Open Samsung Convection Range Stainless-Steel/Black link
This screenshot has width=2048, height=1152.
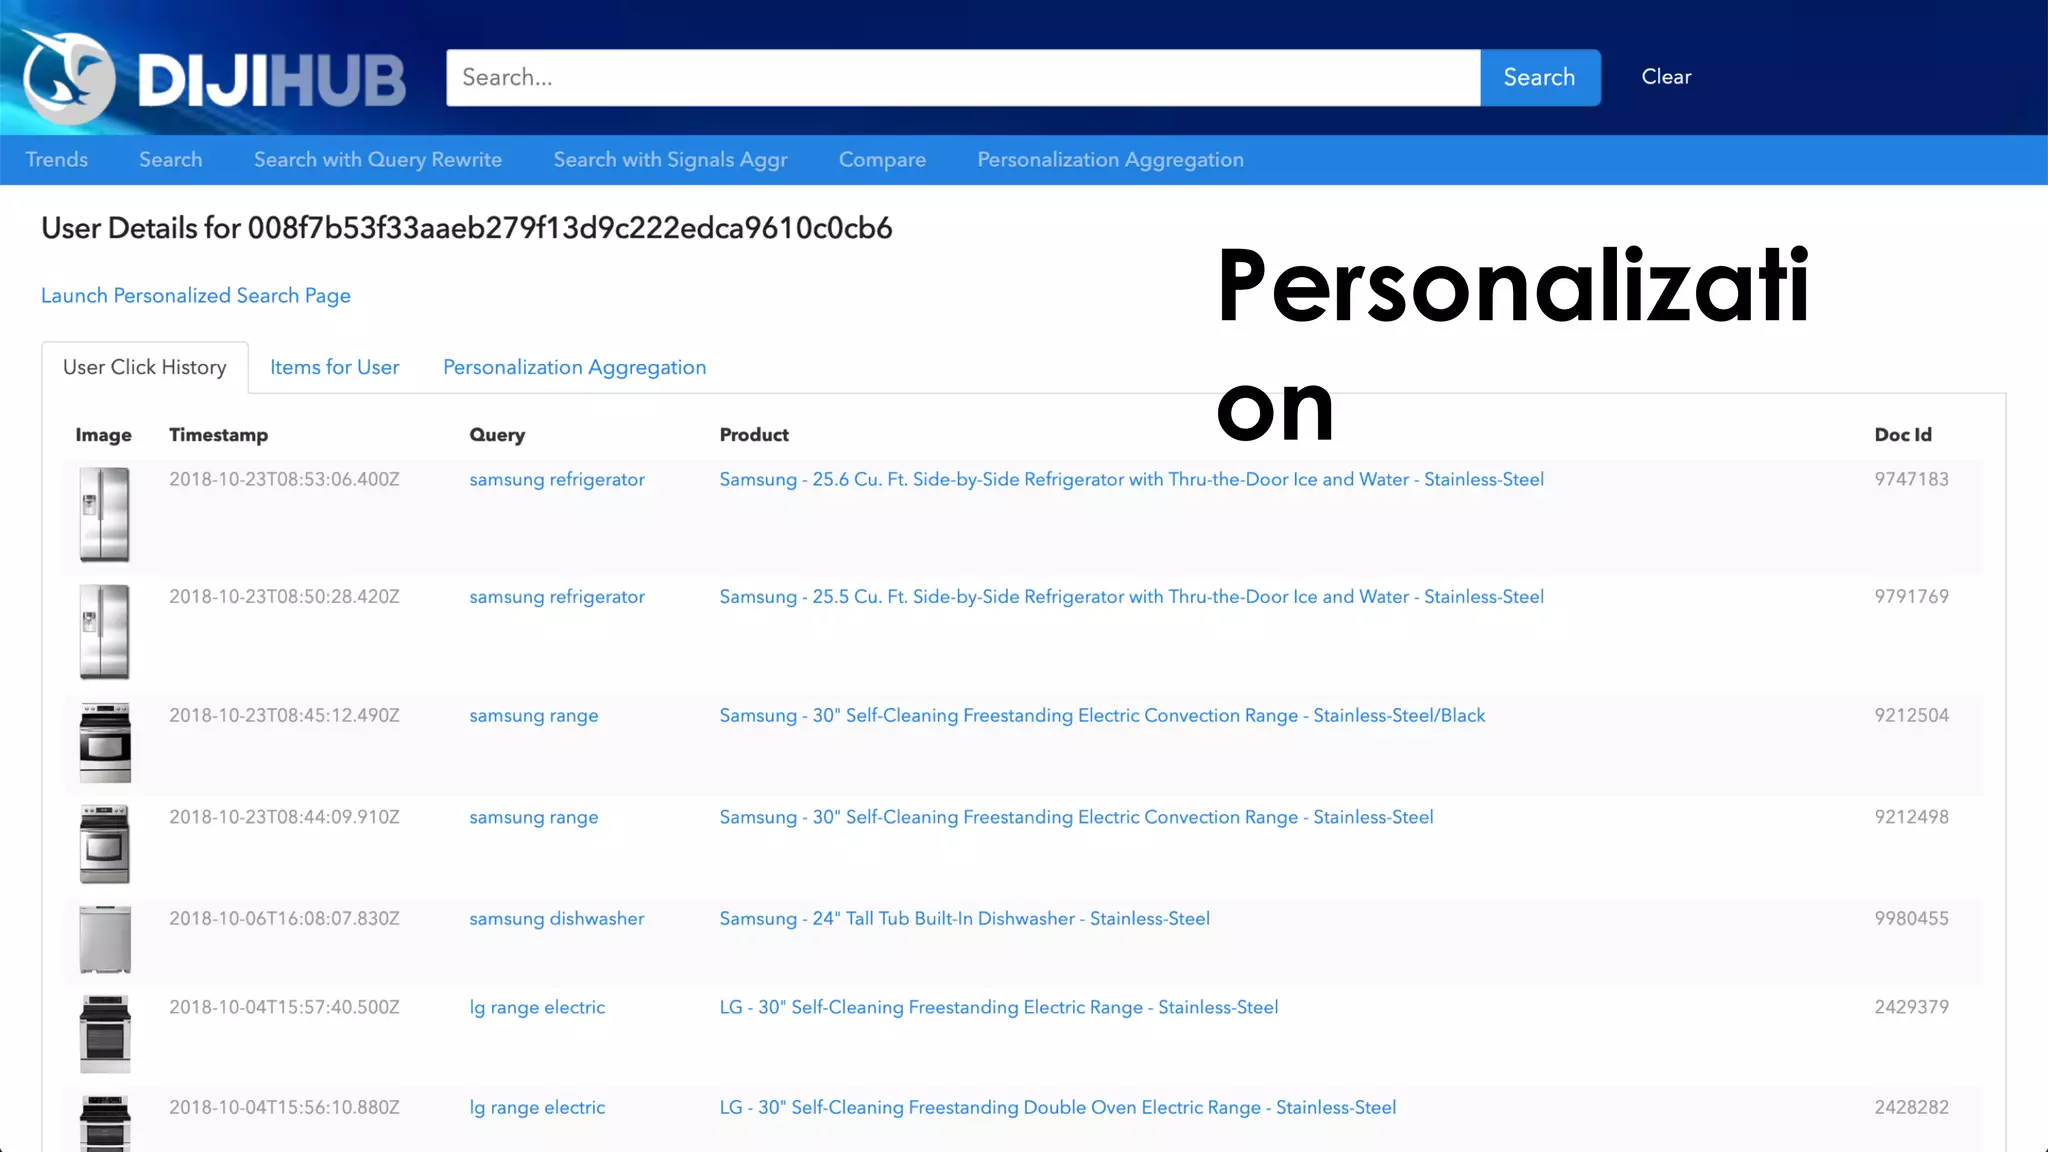(1102, 716)
